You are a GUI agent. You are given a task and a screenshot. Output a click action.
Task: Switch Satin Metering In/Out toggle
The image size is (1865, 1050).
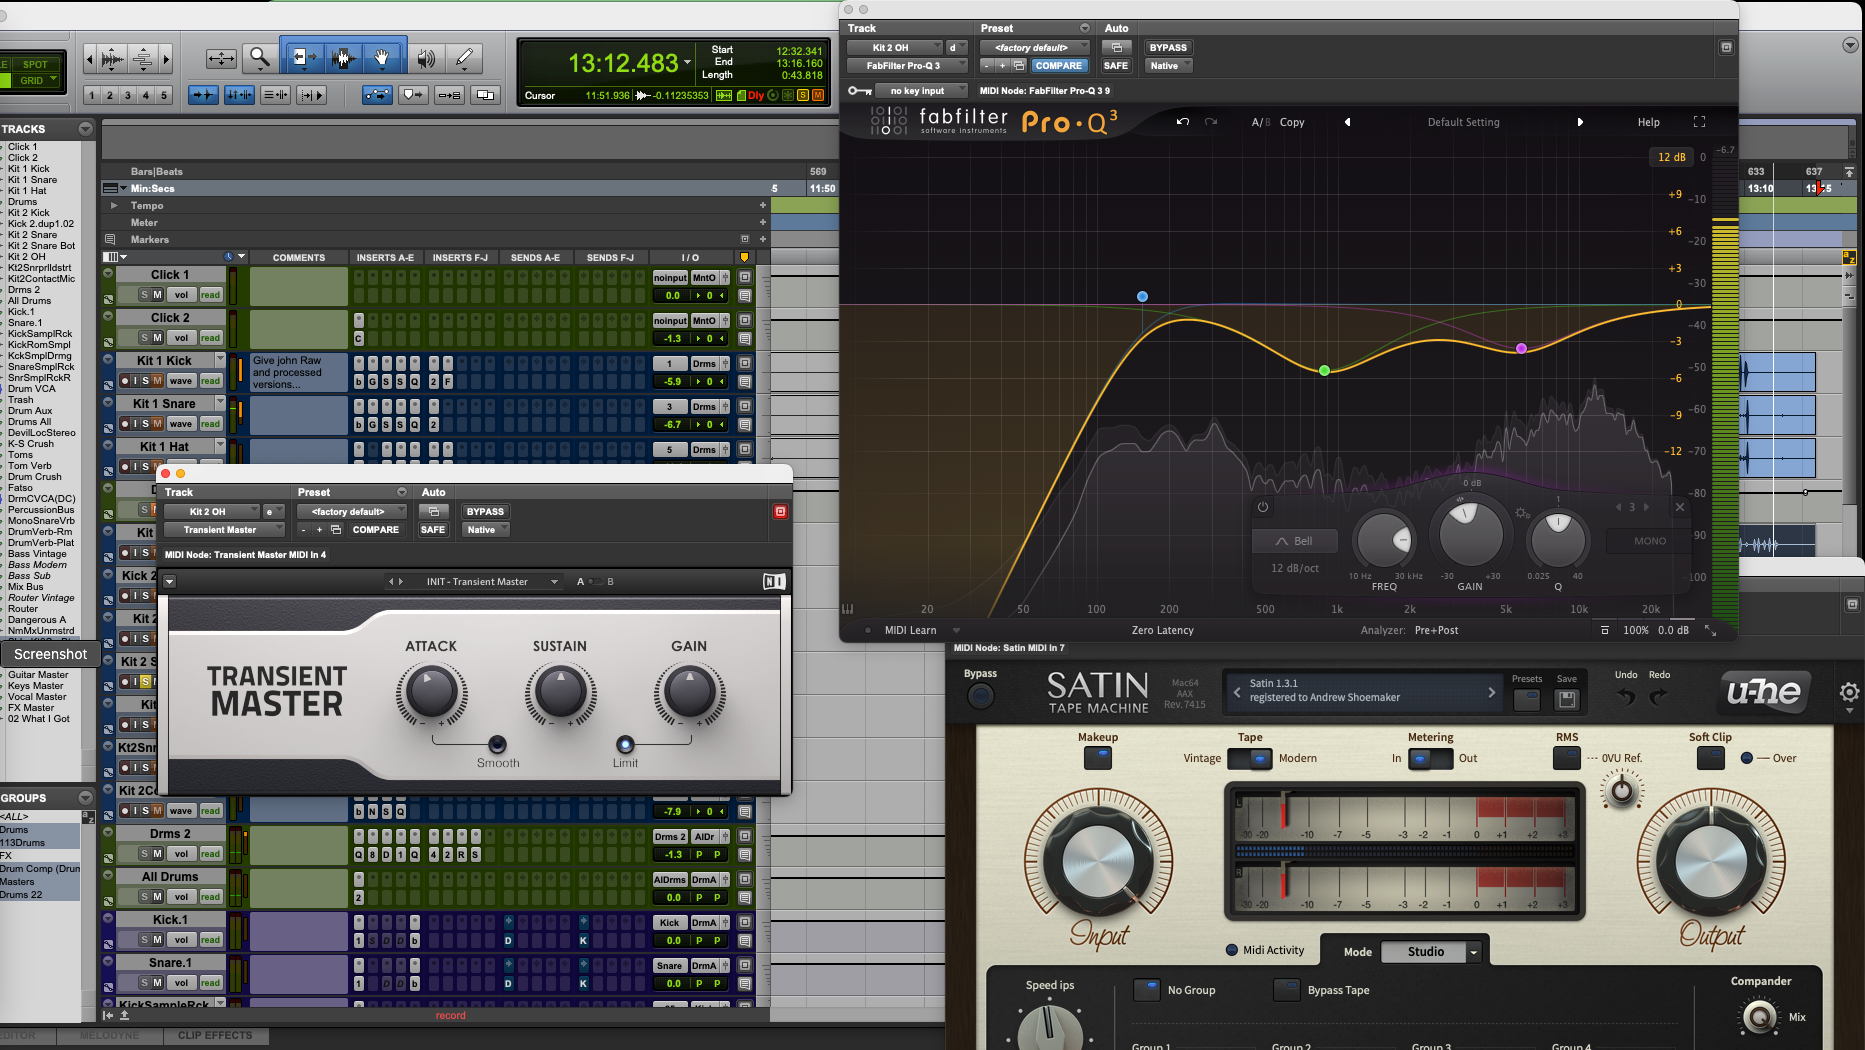point(1430,759)
